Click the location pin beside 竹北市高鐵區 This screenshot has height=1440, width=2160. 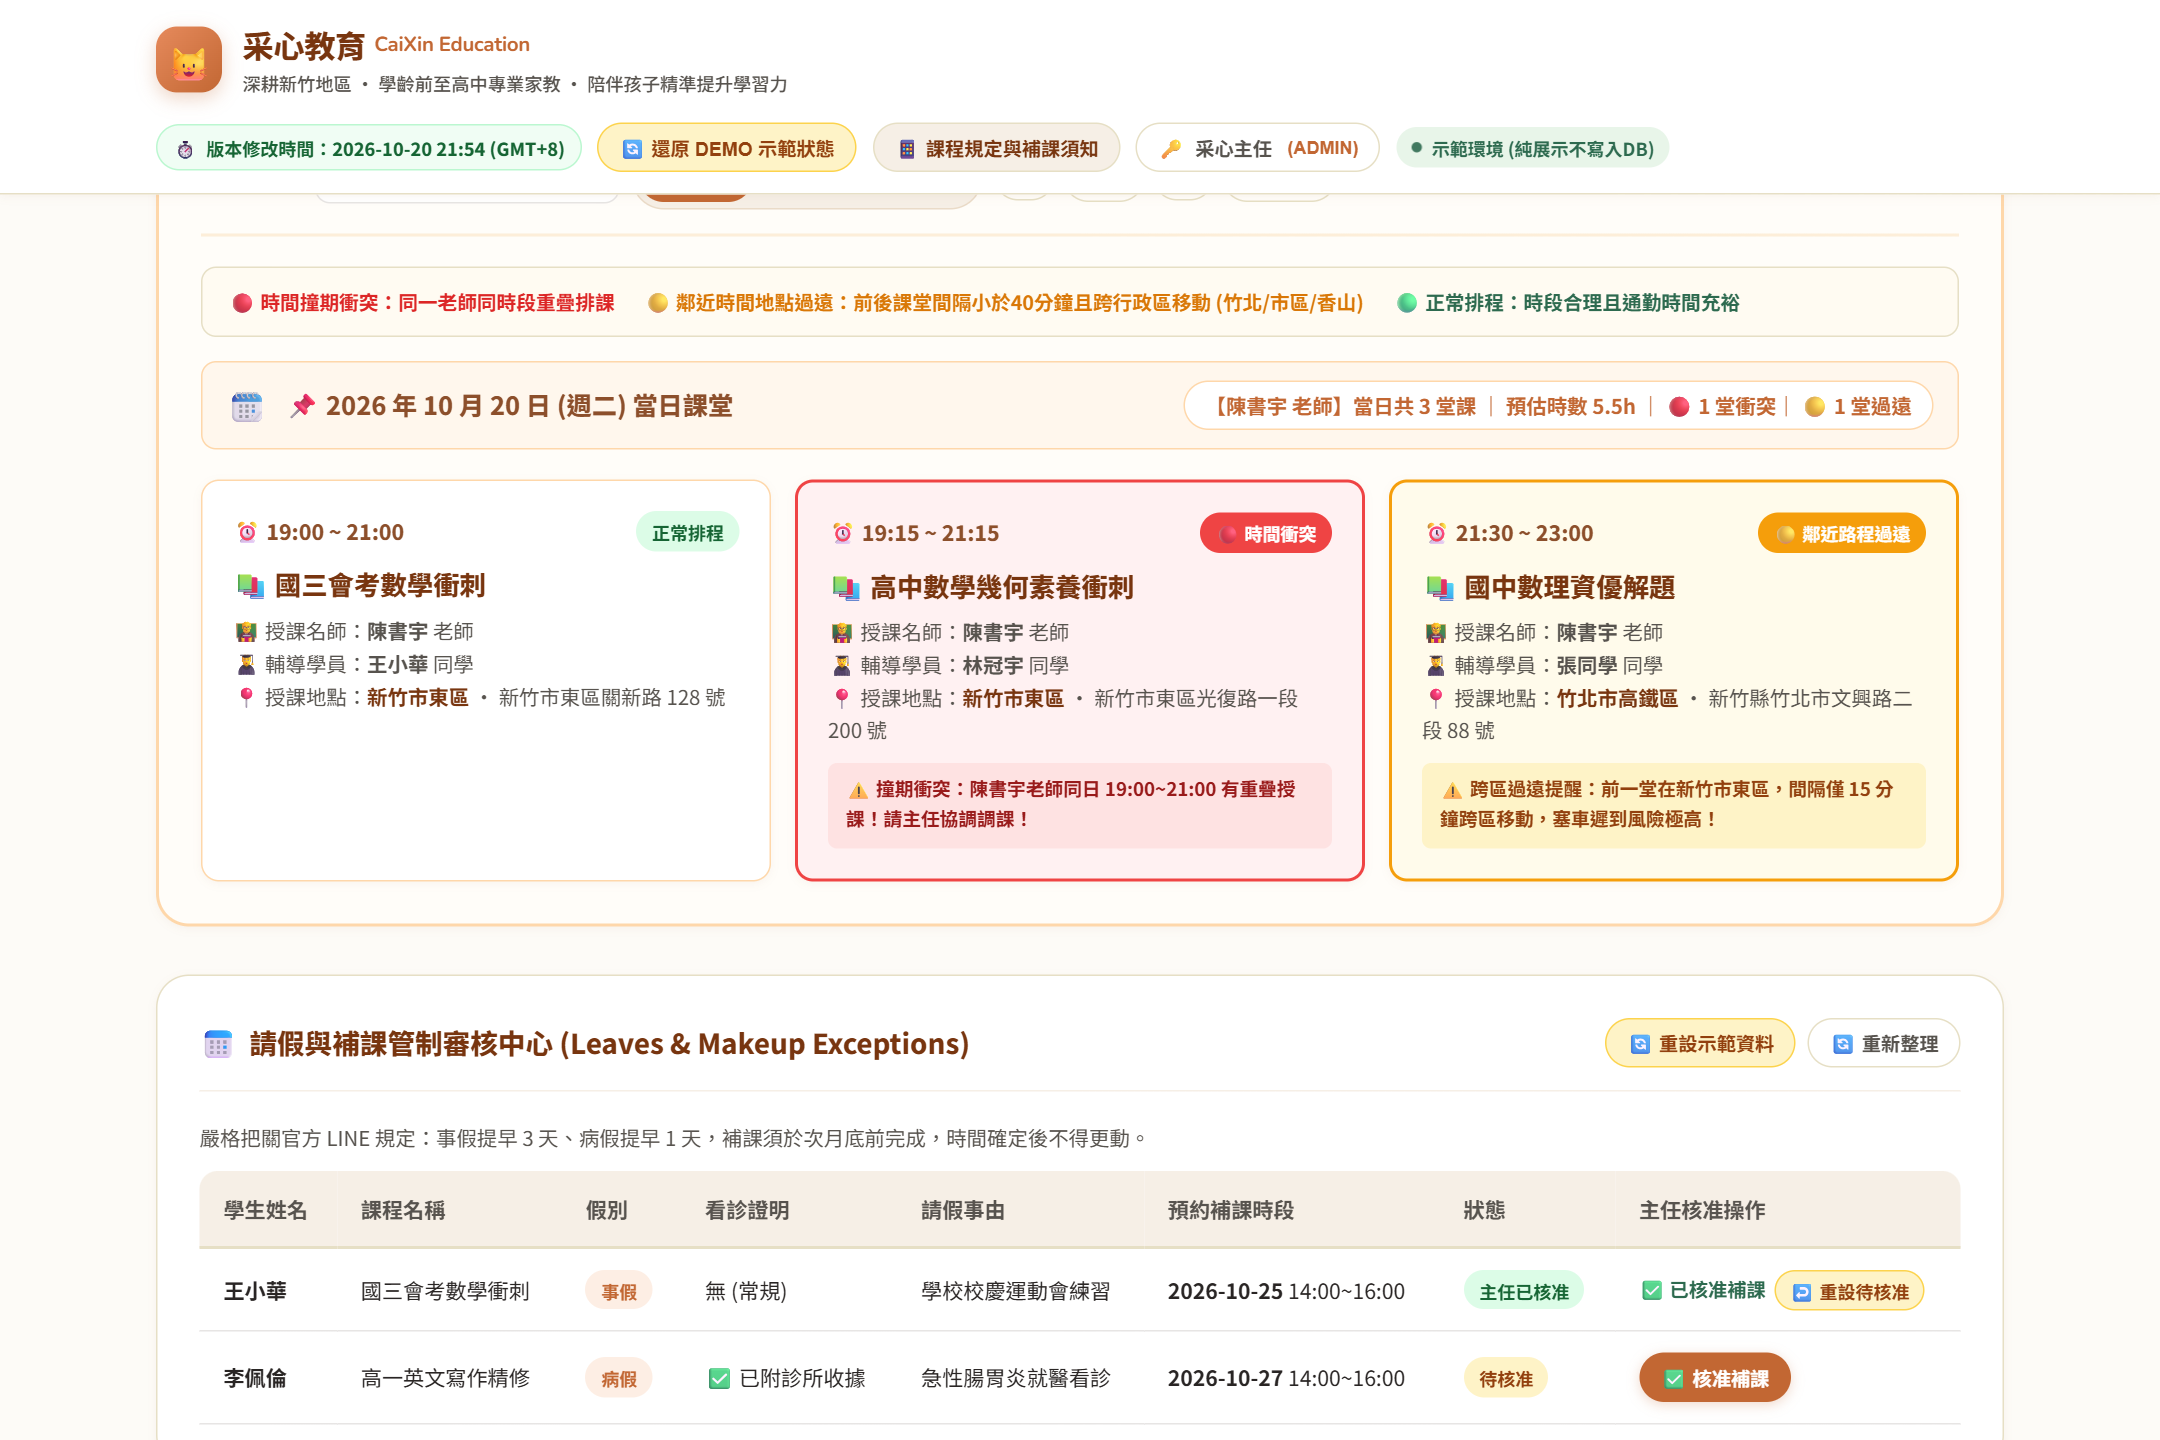click(1436, 699)
